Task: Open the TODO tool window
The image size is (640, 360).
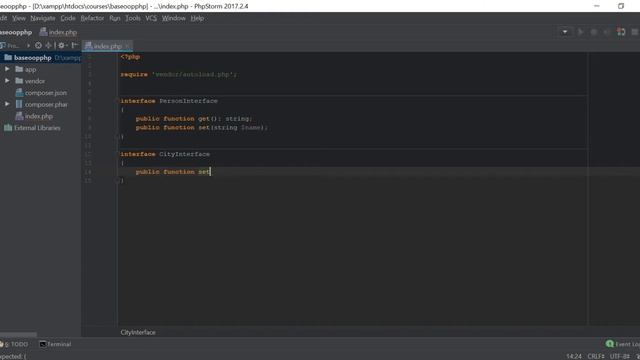Action: tap(15, 344)
